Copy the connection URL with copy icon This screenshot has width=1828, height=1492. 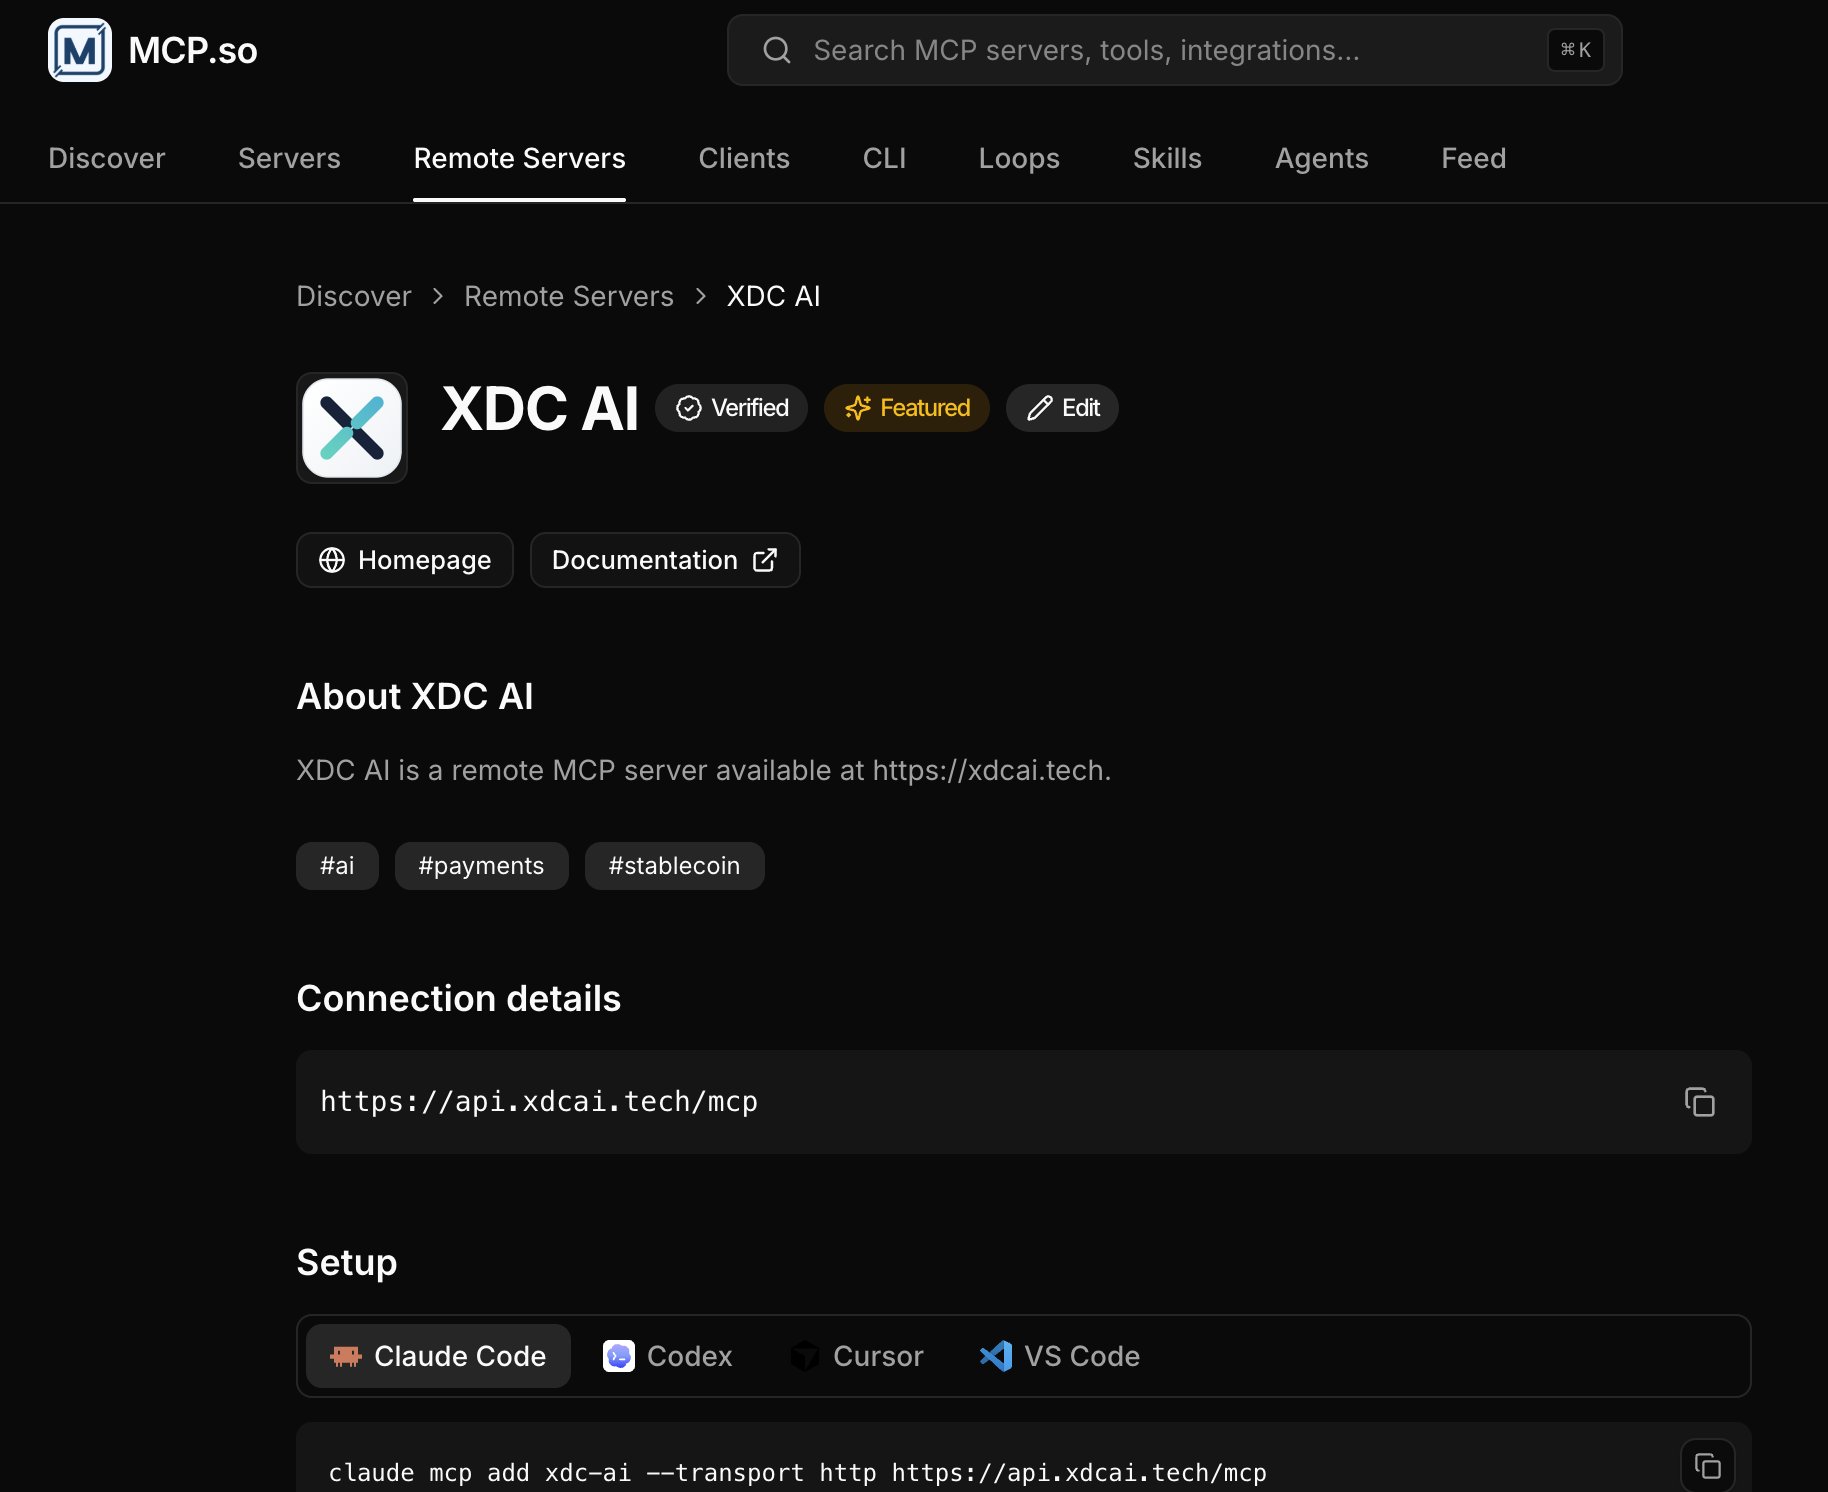click(1700, 1102)
